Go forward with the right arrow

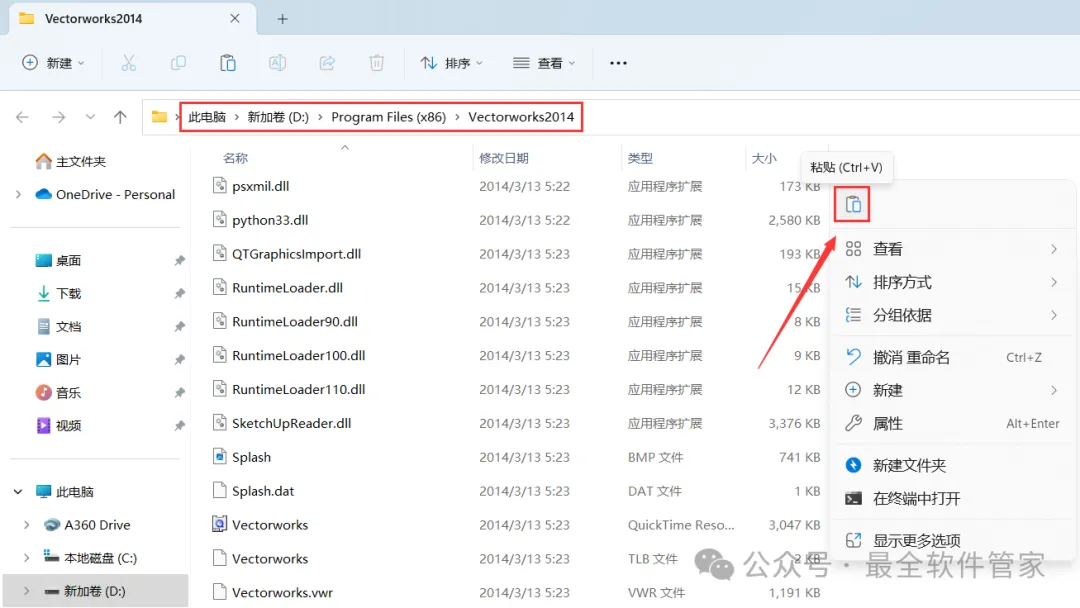pyautogui.click(x=59, y=117)
